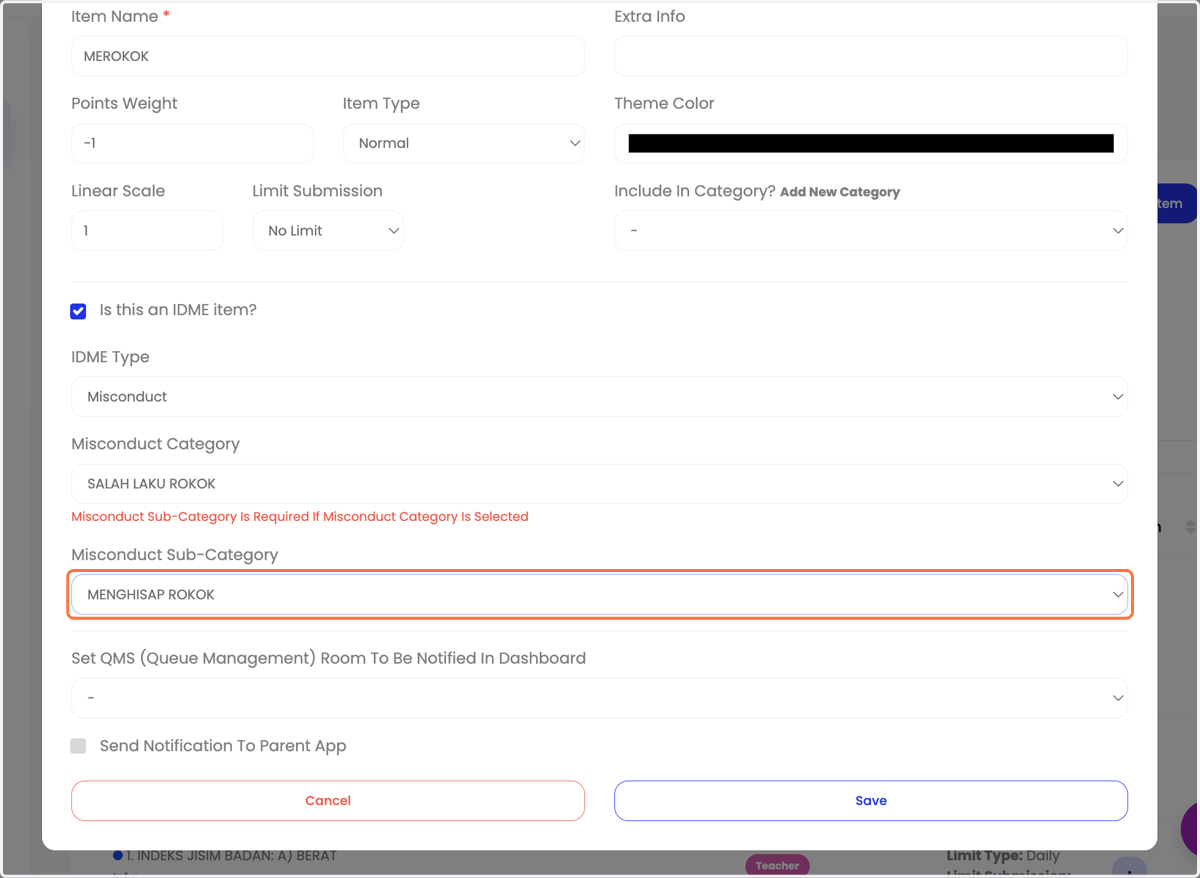Screen dimensions: 1200x878
Task: Open the Misconduct Category dropdown
Action: pos(599,483)
